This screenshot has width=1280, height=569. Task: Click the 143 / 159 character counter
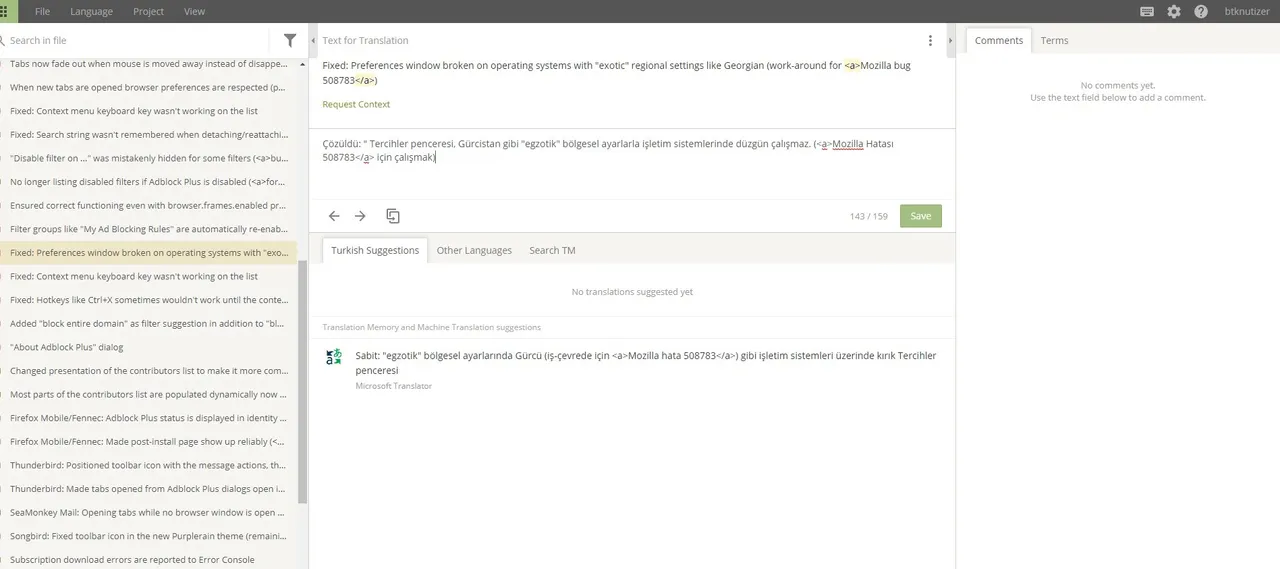pyautogui.click(x=868, y=216)
